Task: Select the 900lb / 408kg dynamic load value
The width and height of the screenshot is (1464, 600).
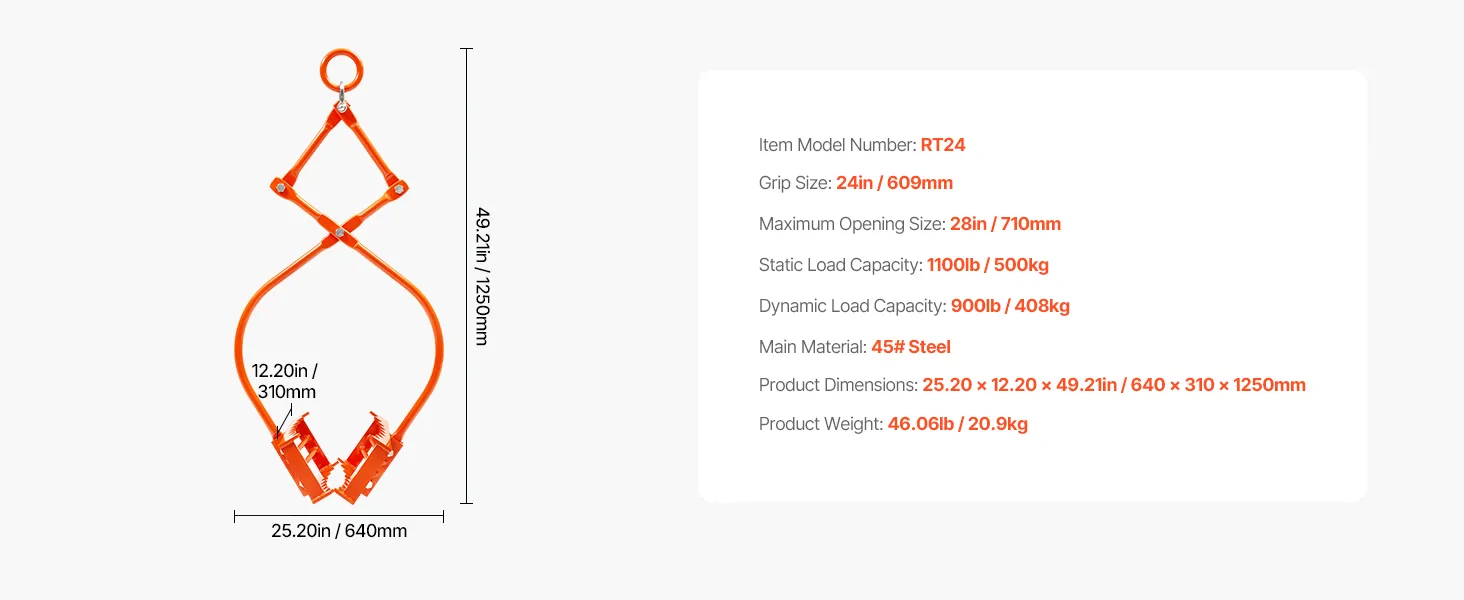Action: [1010, 306]
